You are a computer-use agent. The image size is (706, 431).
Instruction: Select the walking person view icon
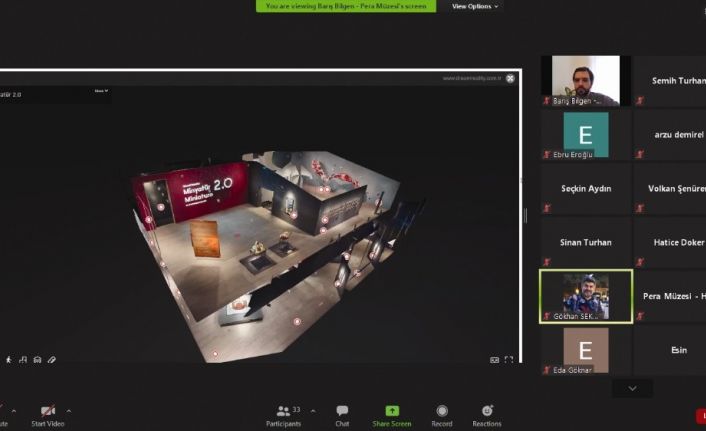9,359
